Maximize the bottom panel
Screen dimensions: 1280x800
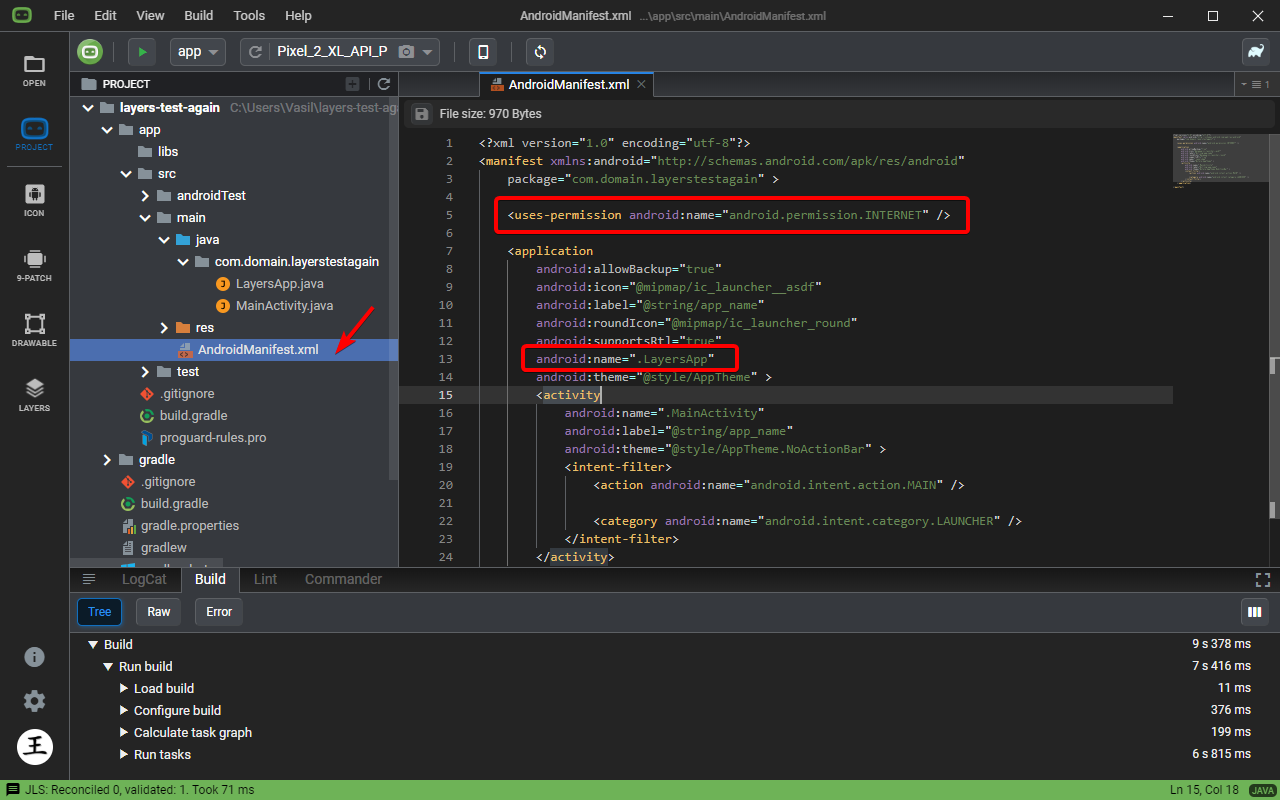tap(1262, 579)
